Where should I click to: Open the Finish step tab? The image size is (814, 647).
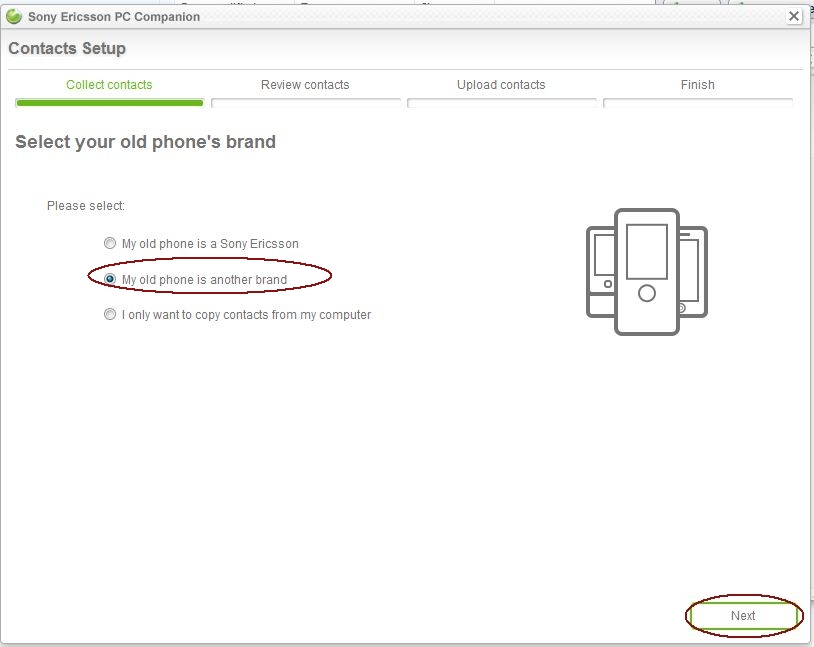click(x=697, y=85)
